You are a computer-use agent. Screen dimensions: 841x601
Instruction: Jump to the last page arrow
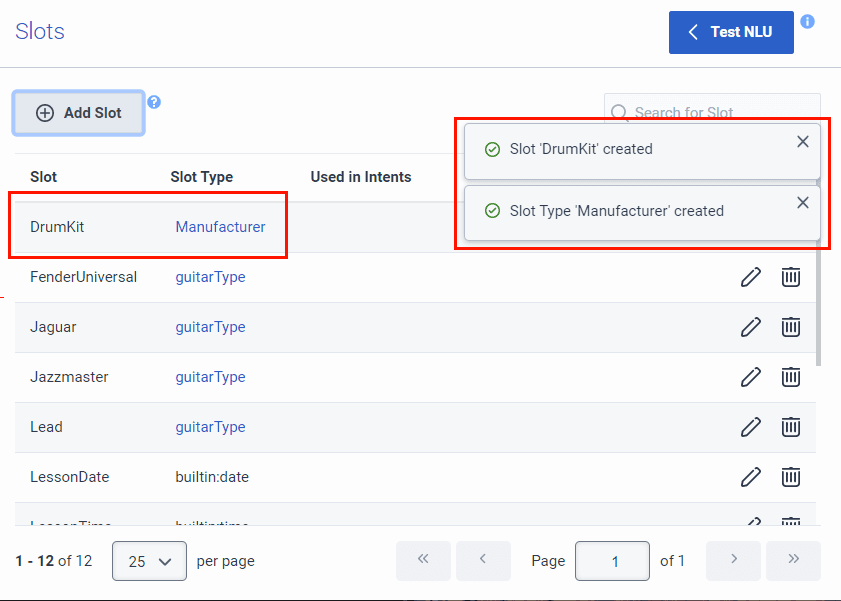(793, 560)
